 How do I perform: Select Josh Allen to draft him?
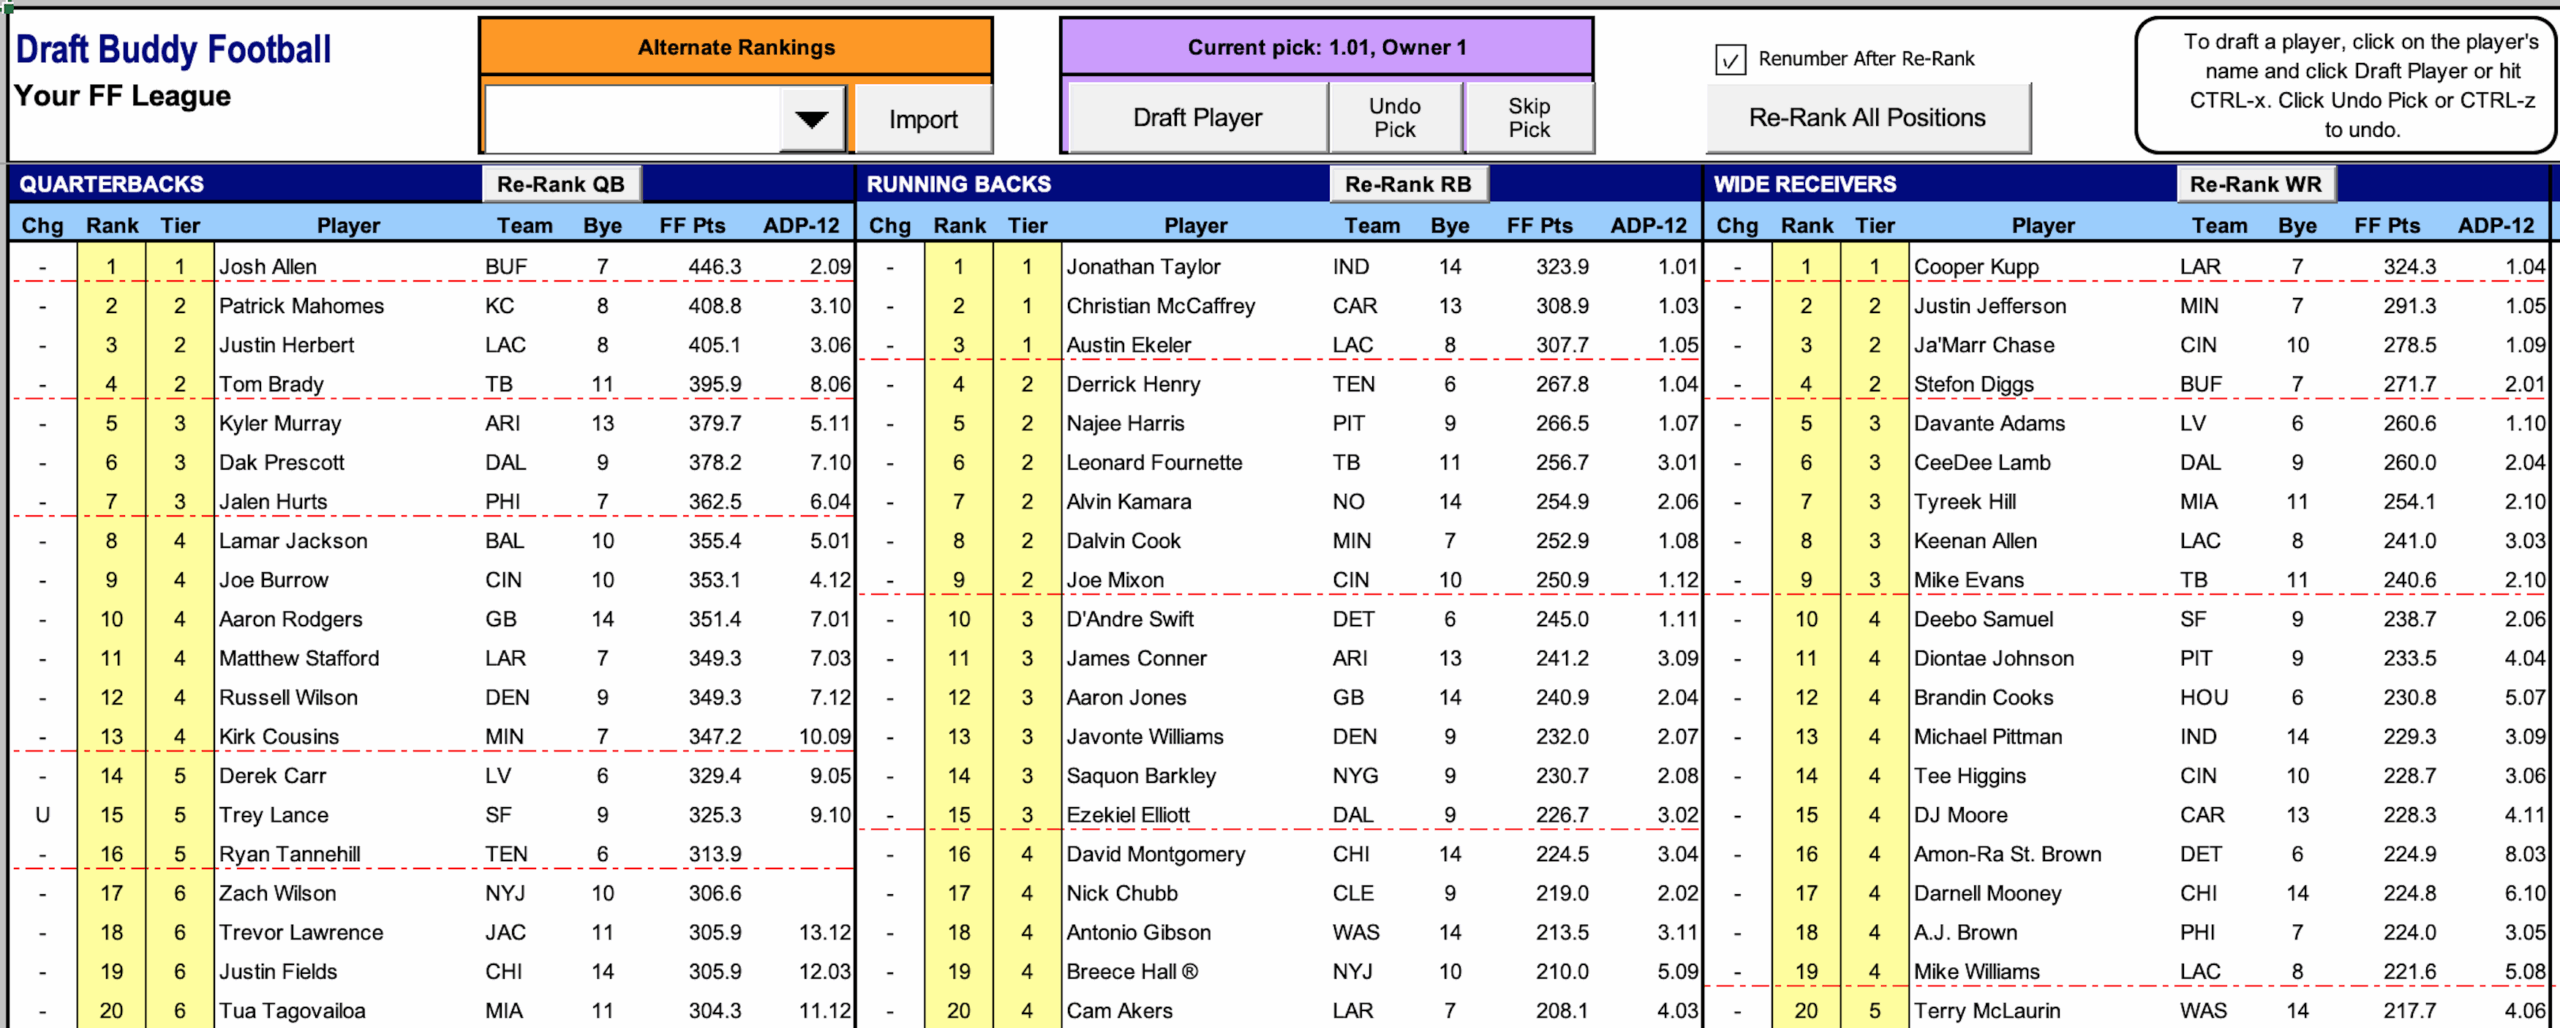[x=268, y=267]
